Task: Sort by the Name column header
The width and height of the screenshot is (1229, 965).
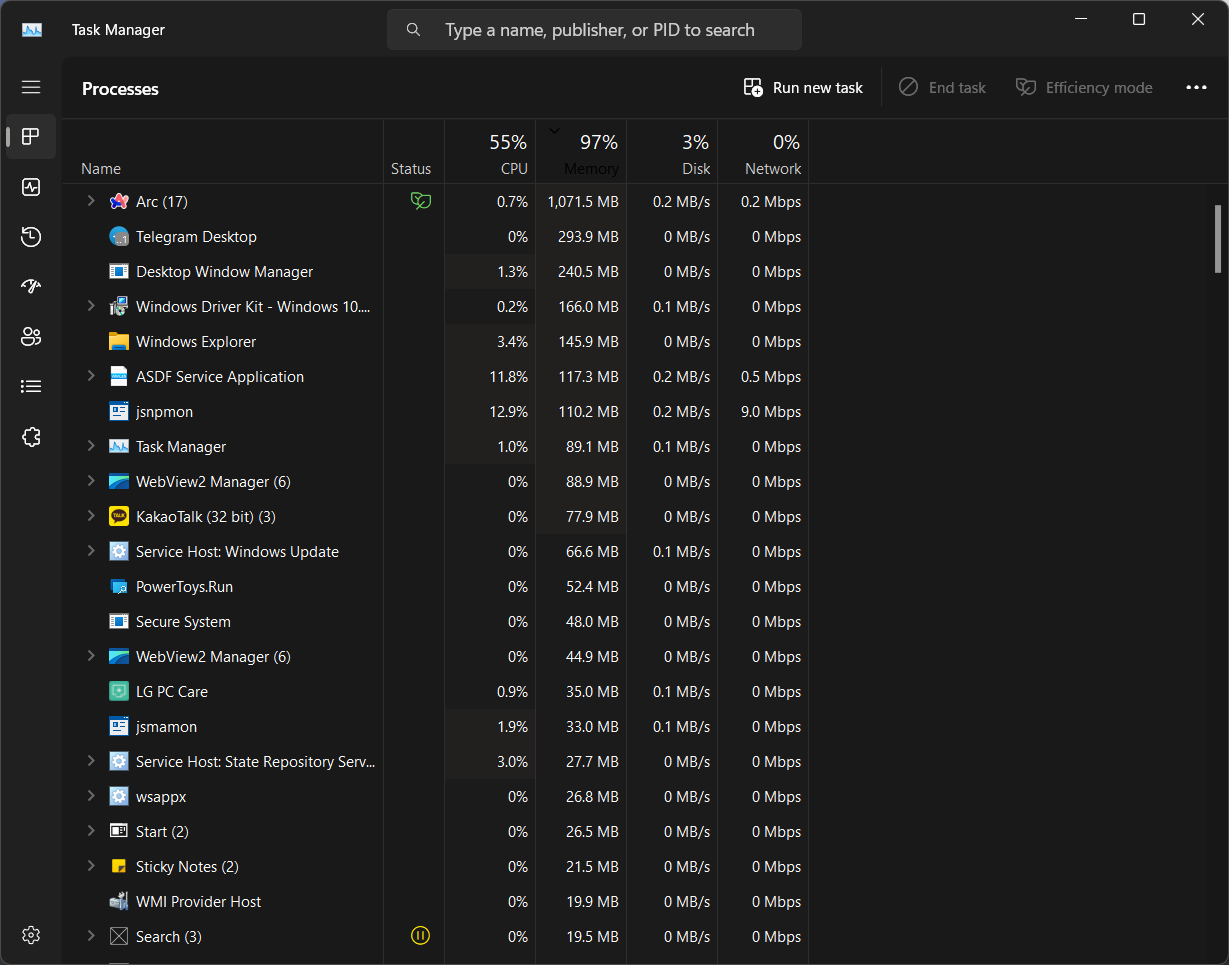Action: [223, 152]
